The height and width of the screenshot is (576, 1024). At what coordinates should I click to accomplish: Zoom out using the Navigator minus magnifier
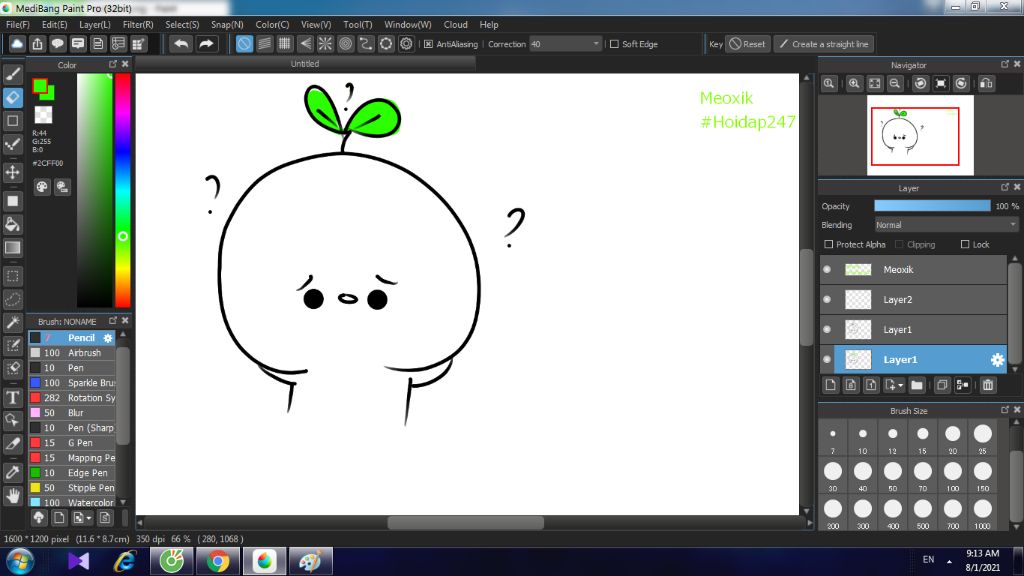click(895, 84)
